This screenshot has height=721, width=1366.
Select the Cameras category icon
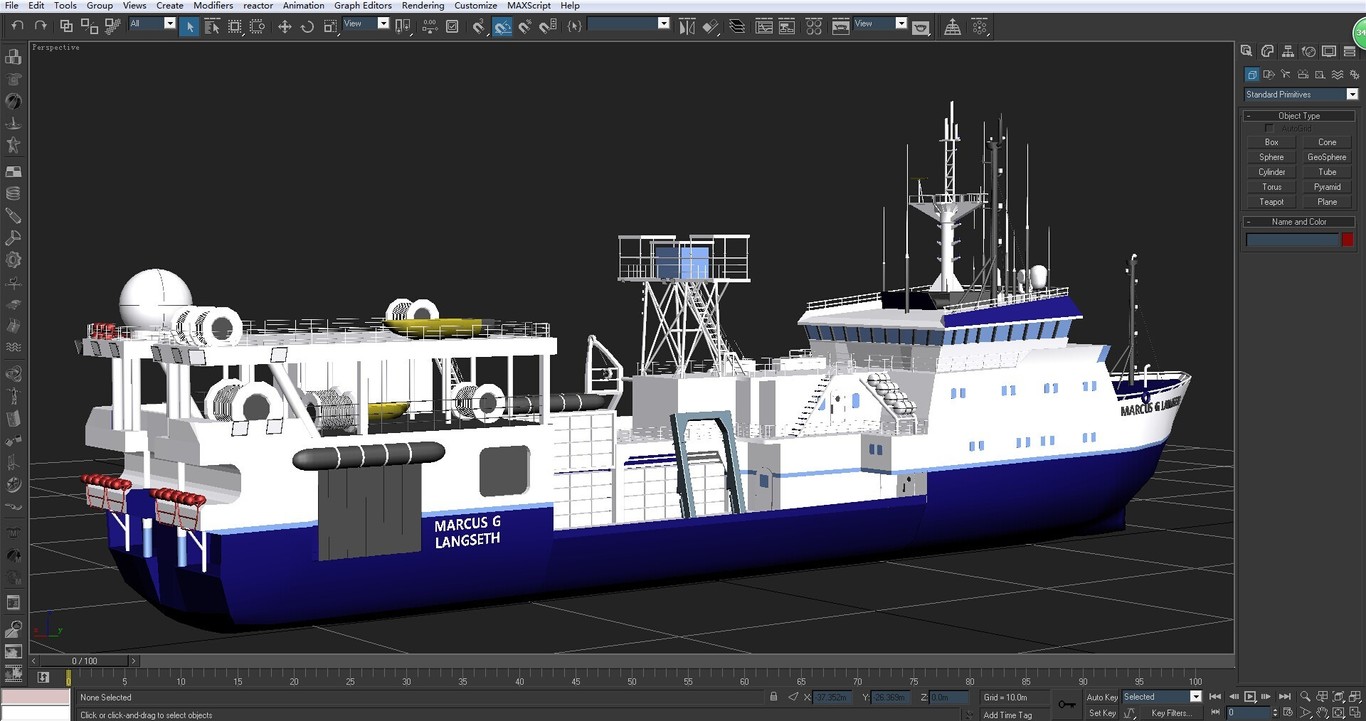(1303, 75)
